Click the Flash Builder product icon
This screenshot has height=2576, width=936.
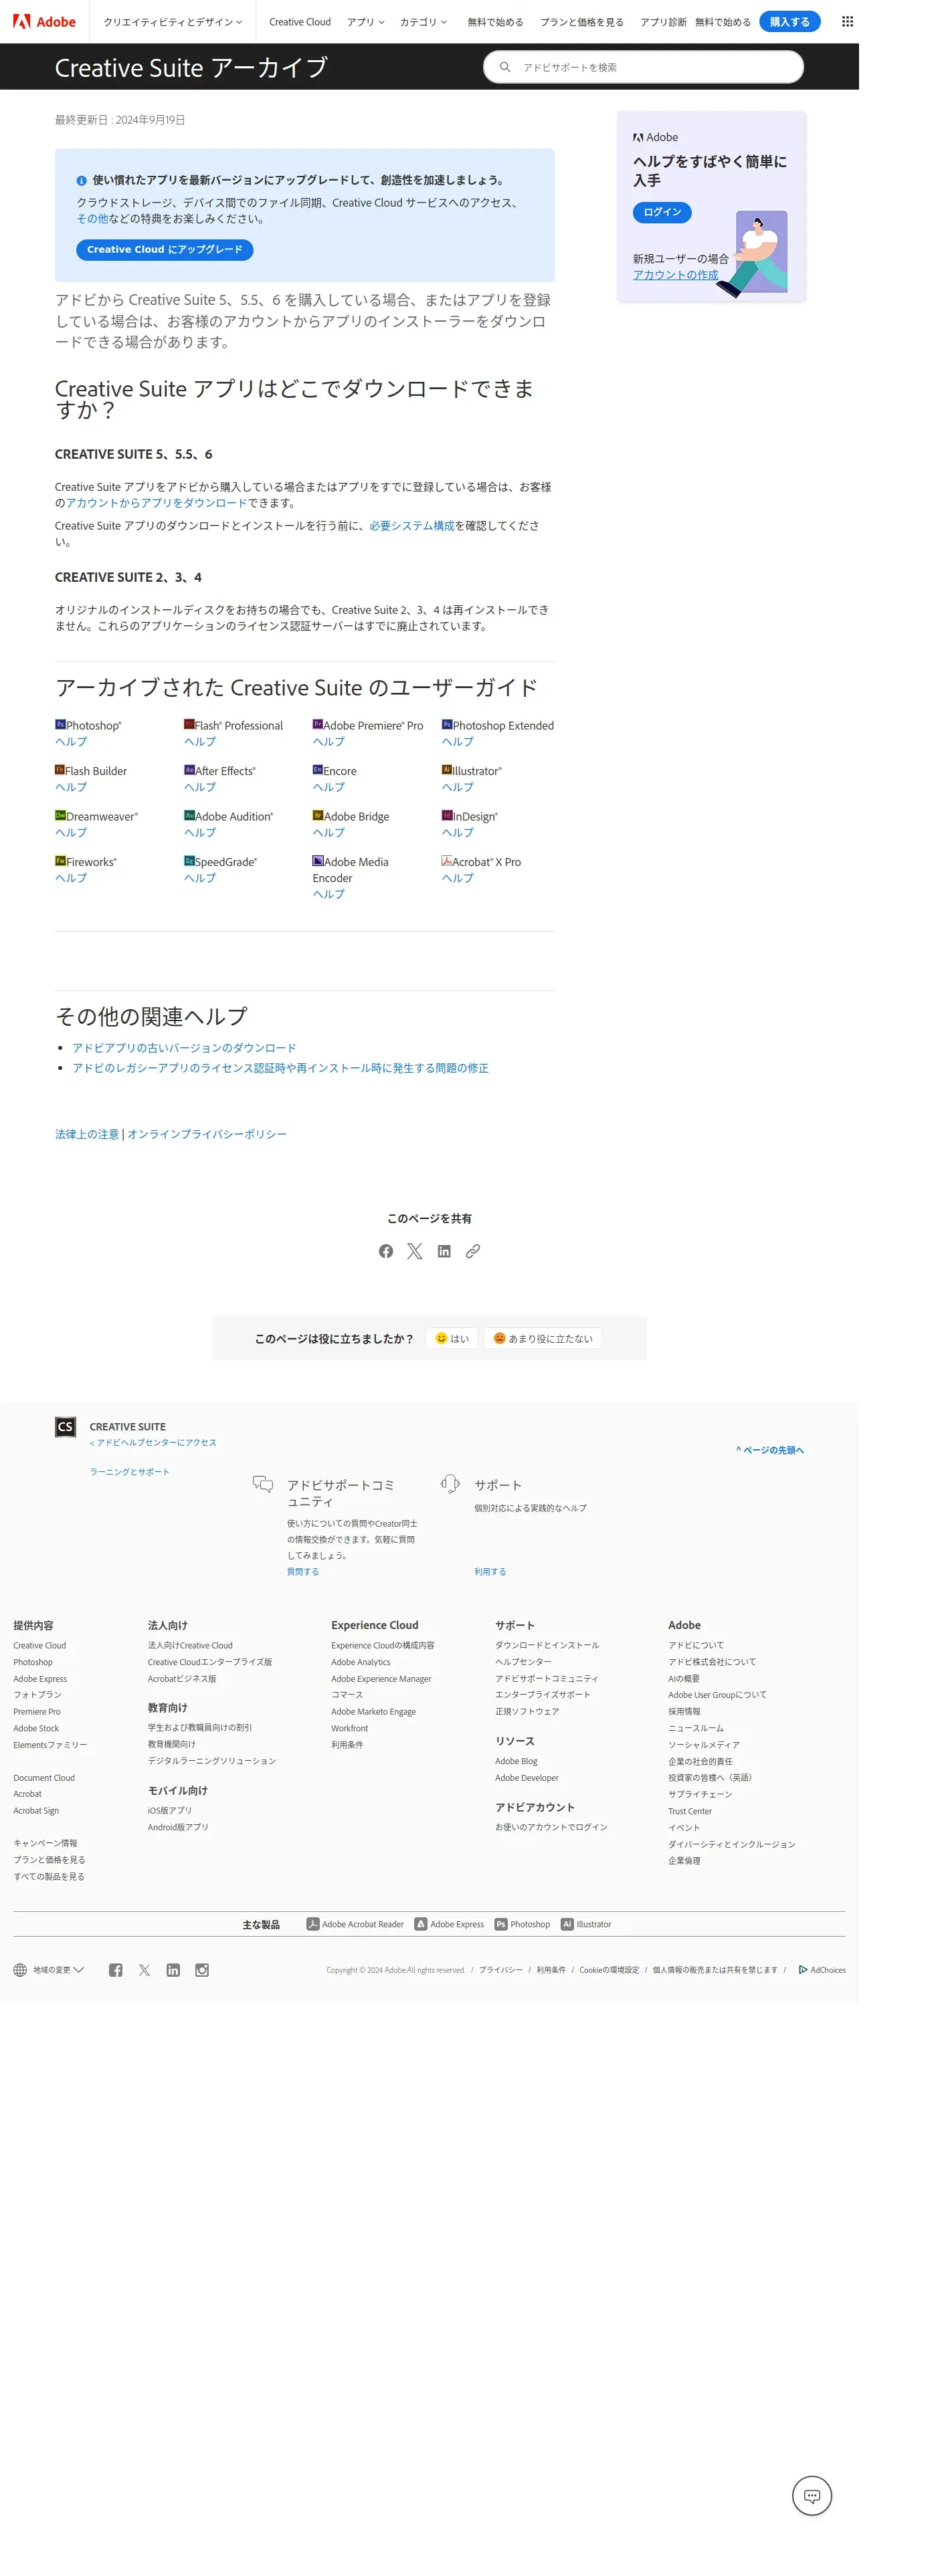[60, 770]
